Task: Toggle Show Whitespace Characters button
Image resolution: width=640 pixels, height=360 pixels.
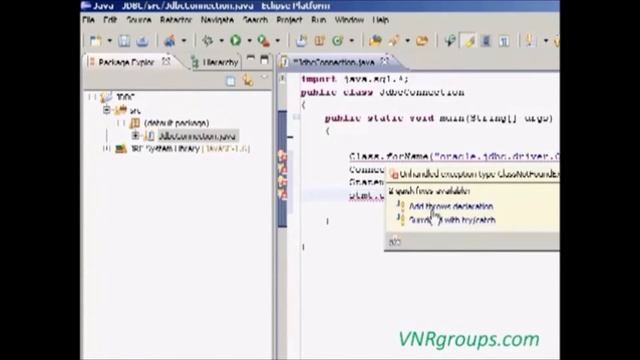Action: coord(504,41)
